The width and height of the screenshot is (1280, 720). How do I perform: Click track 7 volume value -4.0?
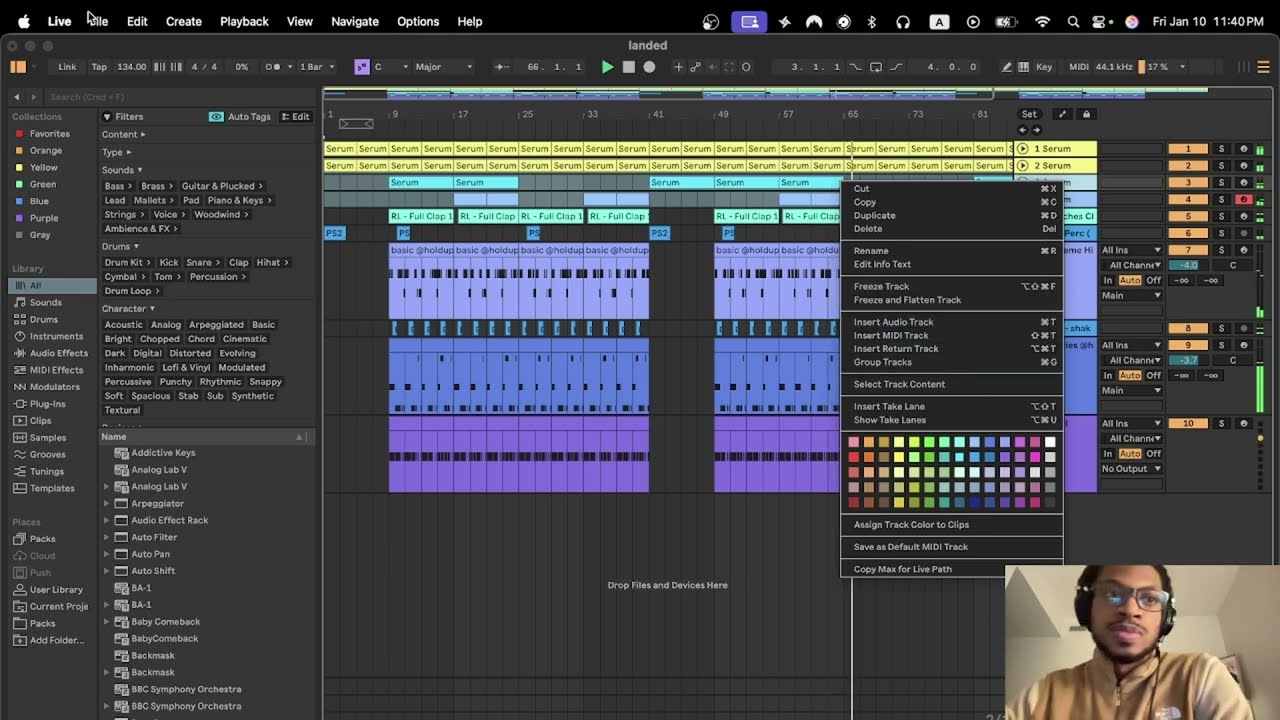coord(1188,265)
